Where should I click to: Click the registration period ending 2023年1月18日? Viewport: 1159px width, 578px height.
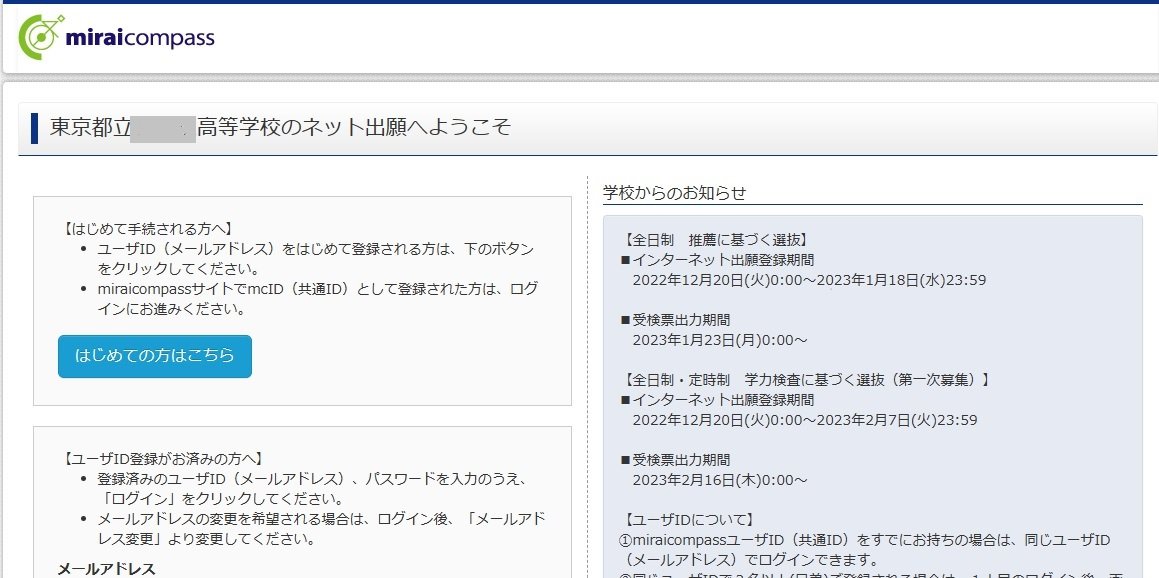point(809,280)
